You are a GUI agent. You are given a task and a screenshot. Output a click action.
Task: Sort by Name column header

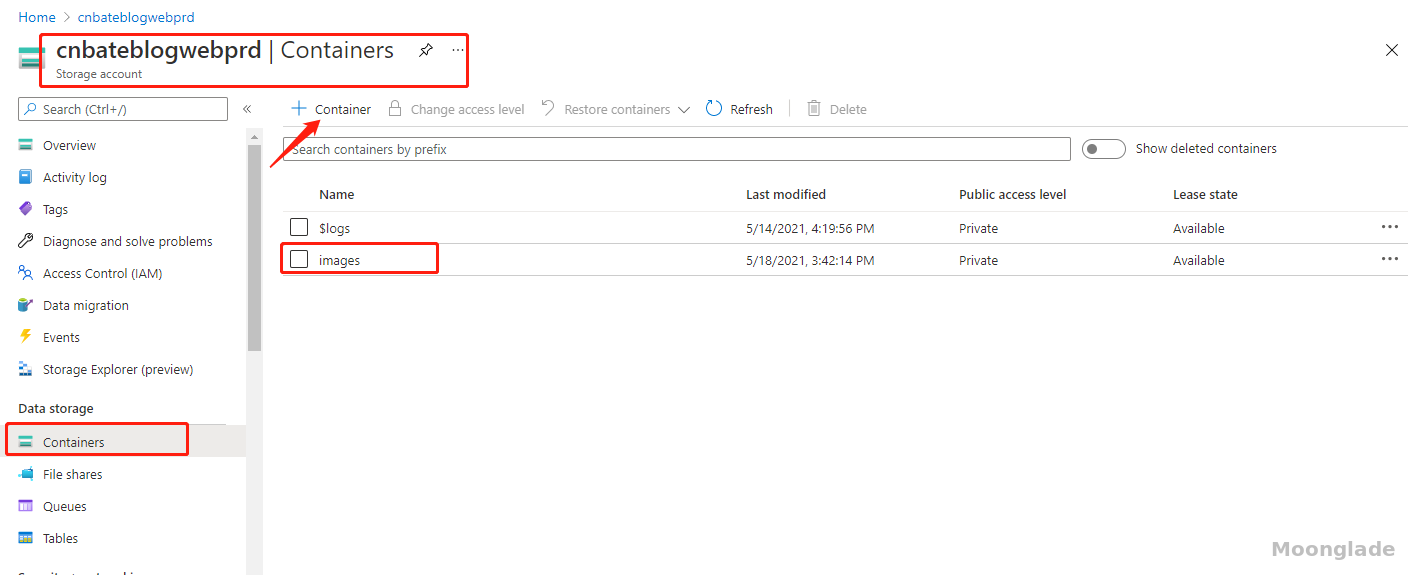[x=337, y=195]
